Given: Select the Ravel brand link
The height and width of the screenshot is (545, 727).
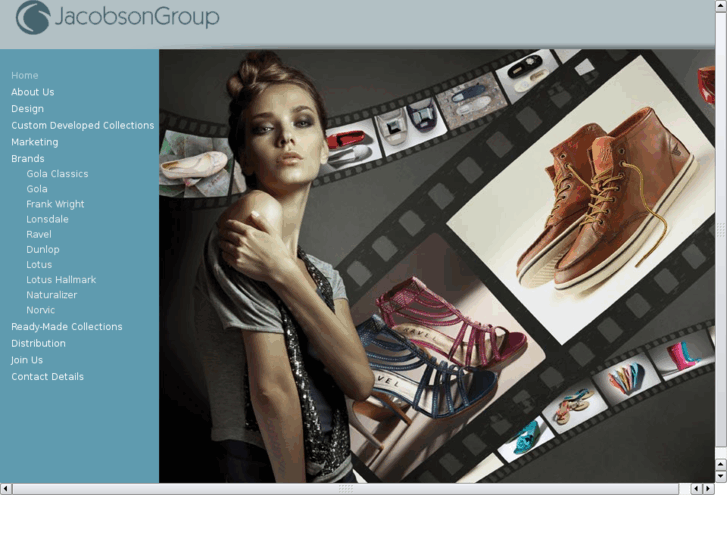Looking at the screenshot, I should point(38,234).
